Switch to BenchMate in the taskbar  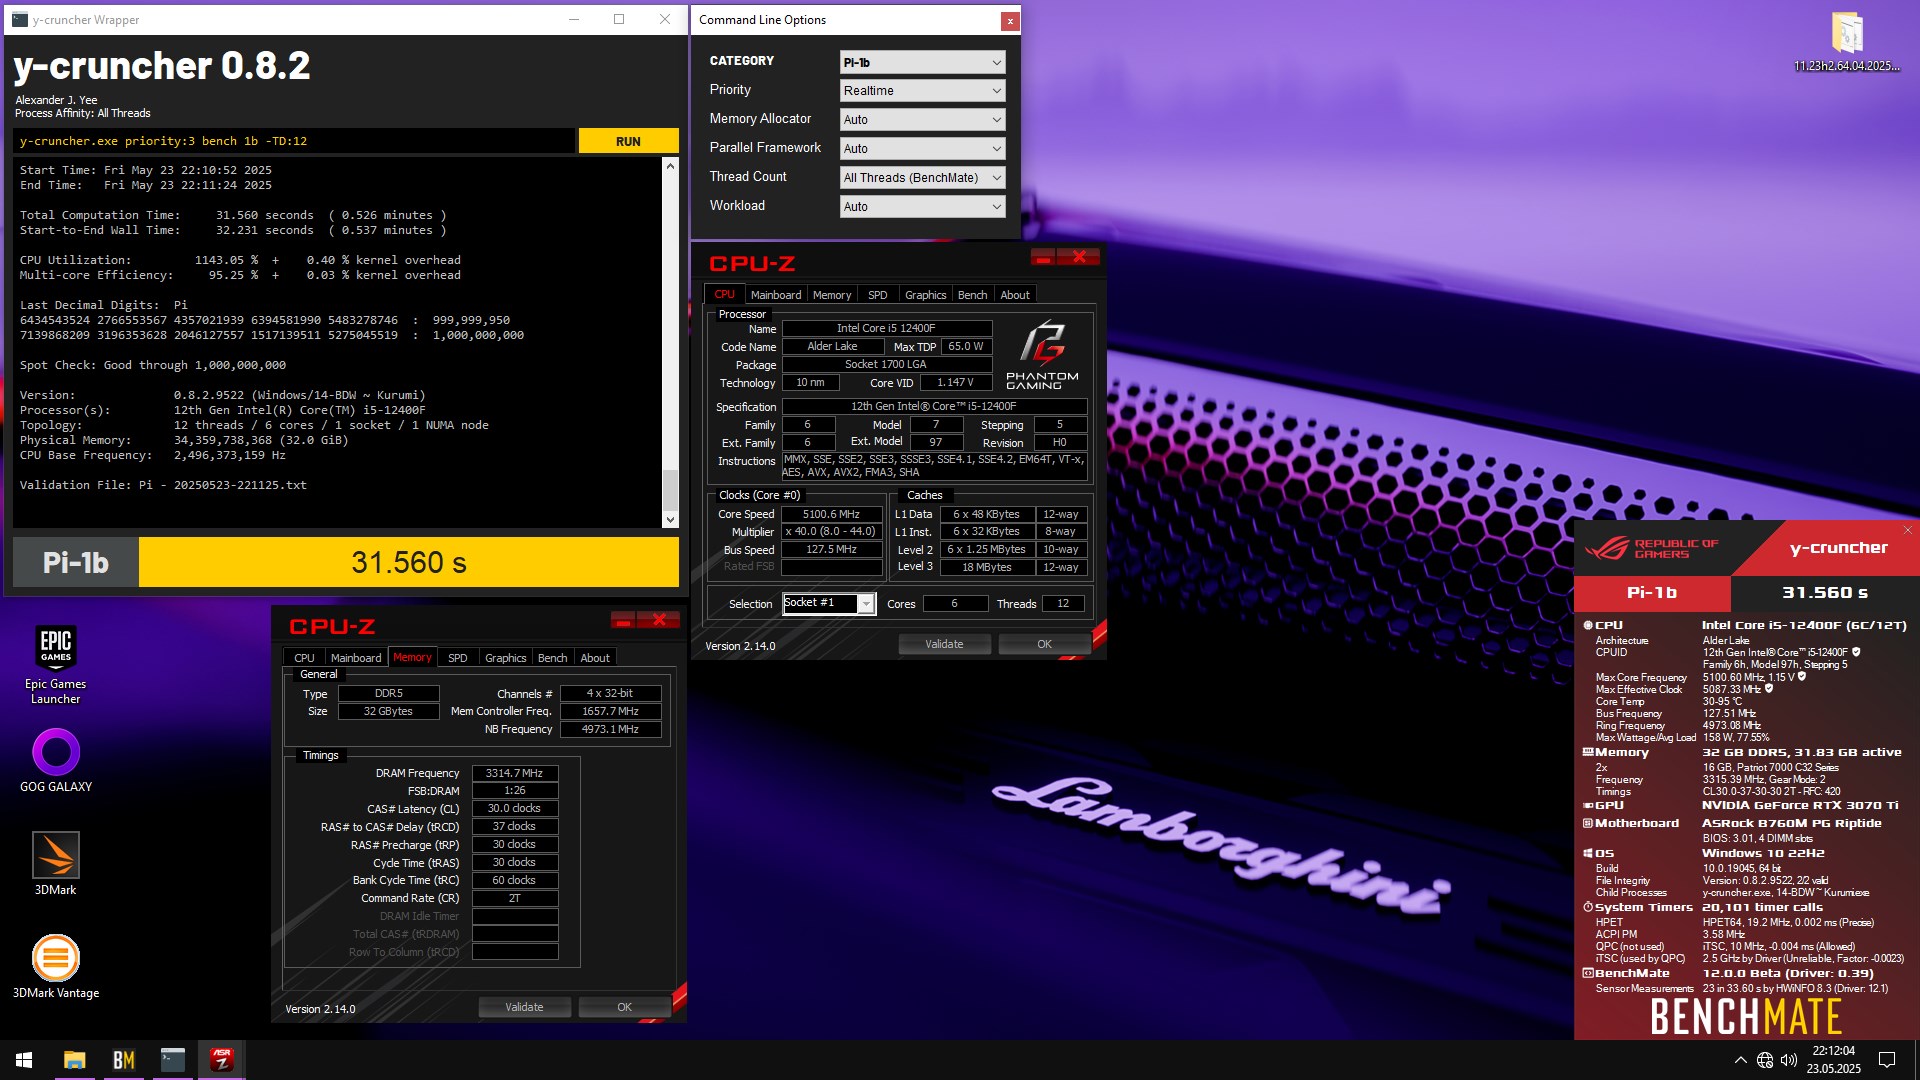[124, 1060]
